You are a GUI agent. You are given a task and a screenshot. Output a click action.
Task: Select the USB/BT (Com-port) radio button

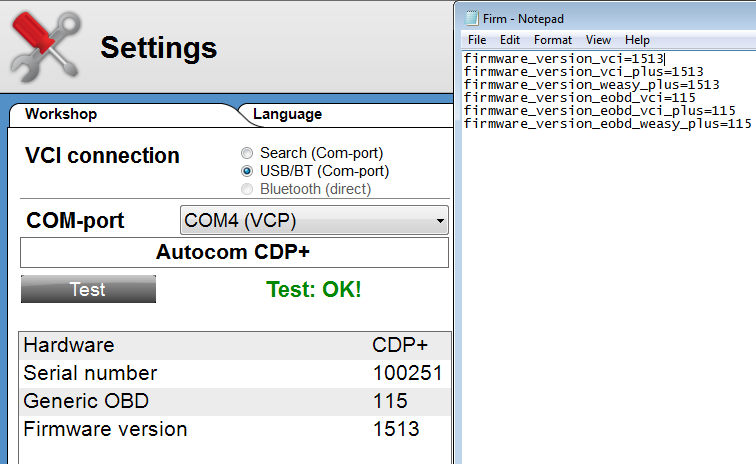tap(247, 171)
